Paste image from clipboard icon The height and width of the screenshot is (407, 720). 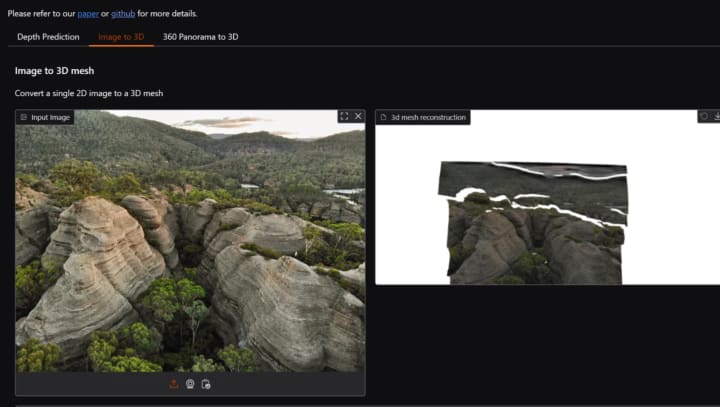click(206, 384)
